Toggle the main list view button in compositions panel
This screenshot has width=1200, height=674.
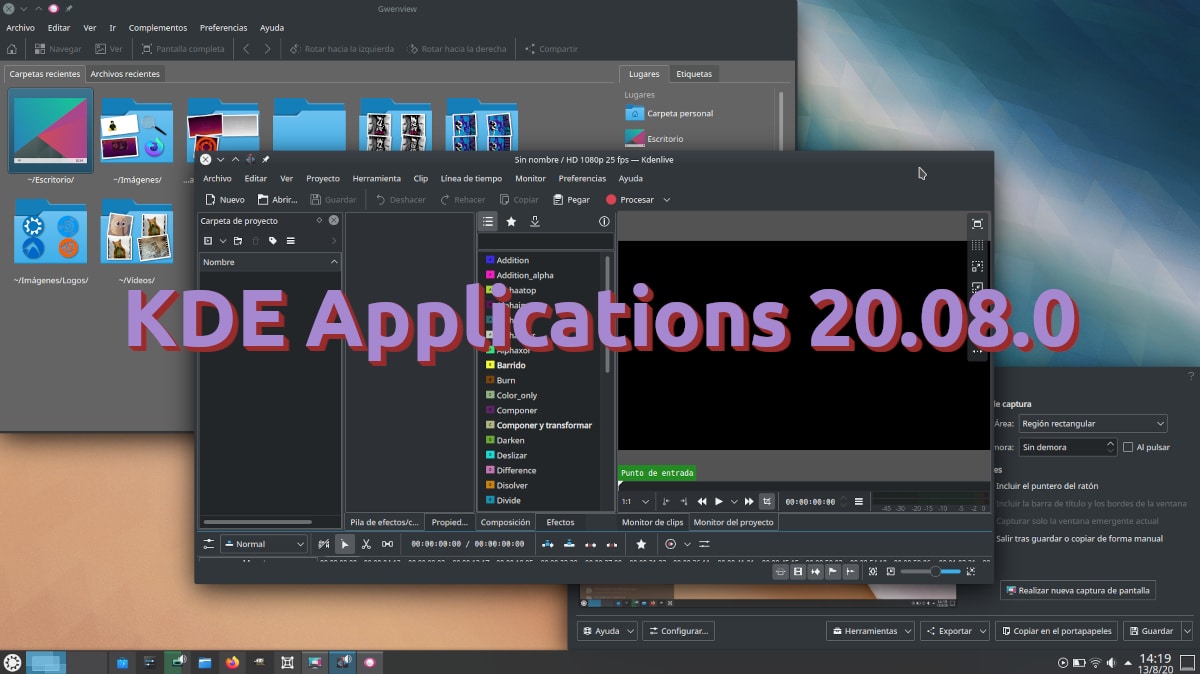pyautogui.click(x=487, y=222)
